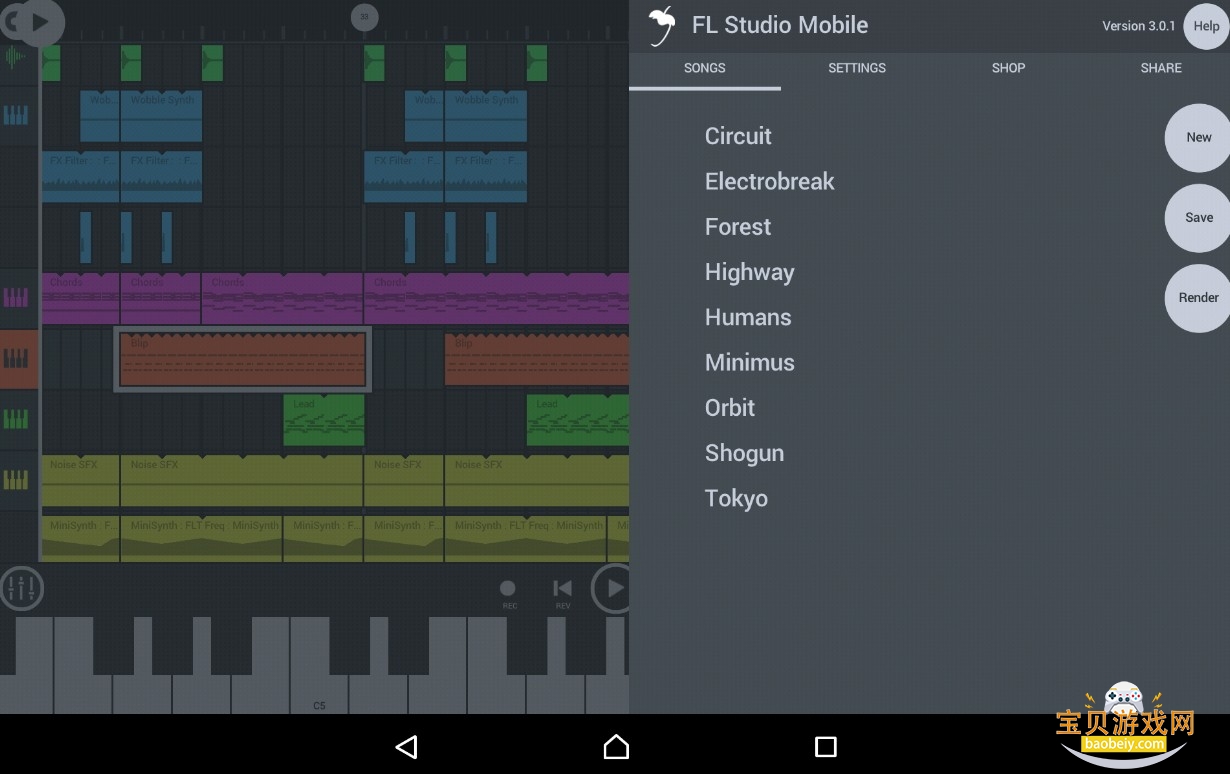Rewind with the REV button
The image size is (1230, 774).
click(563, 593)
